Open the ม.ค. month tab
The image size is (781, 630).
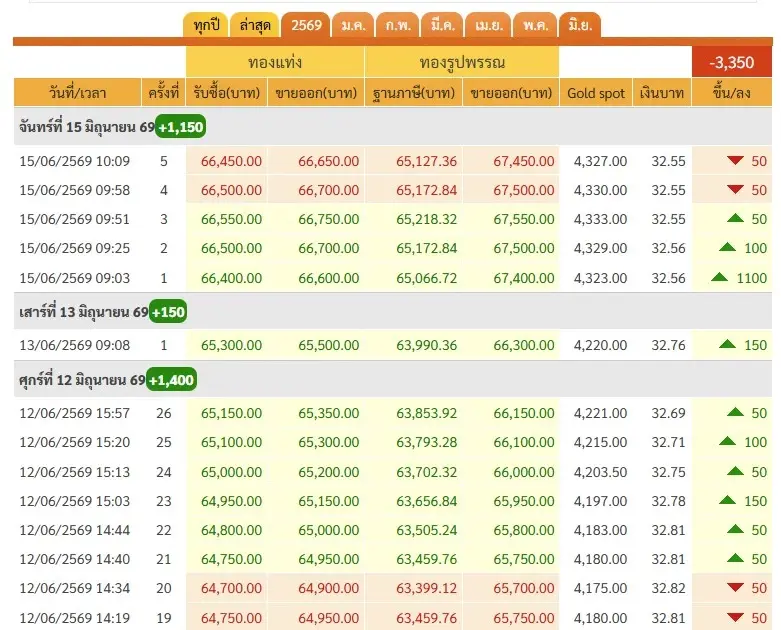[353, 25]
